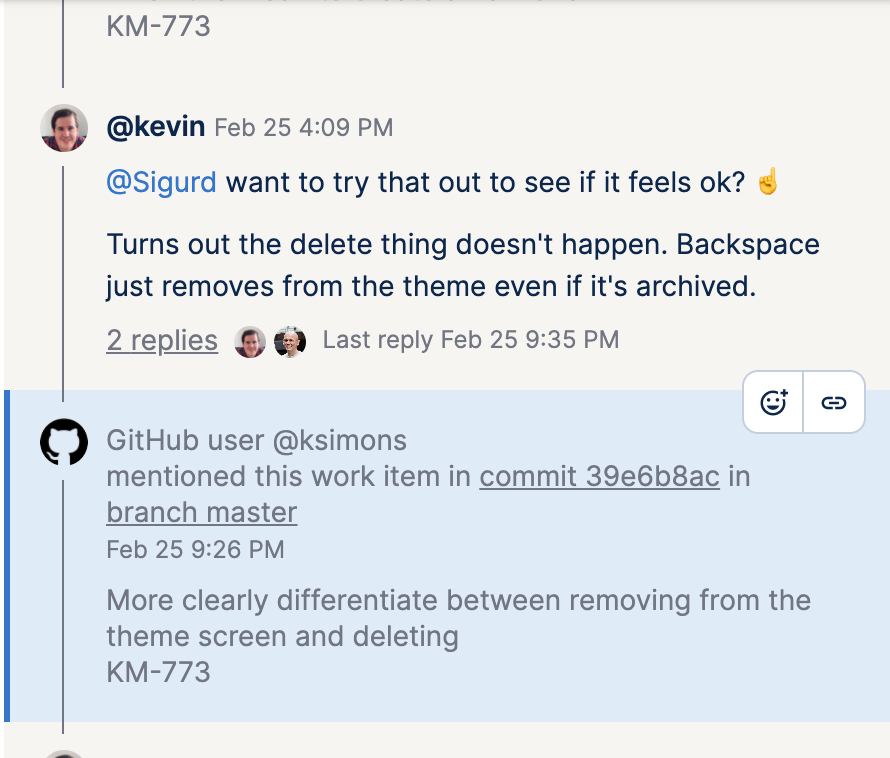
Task: Click first replier avatar beside 2 replies
Action: coord(250,341)
